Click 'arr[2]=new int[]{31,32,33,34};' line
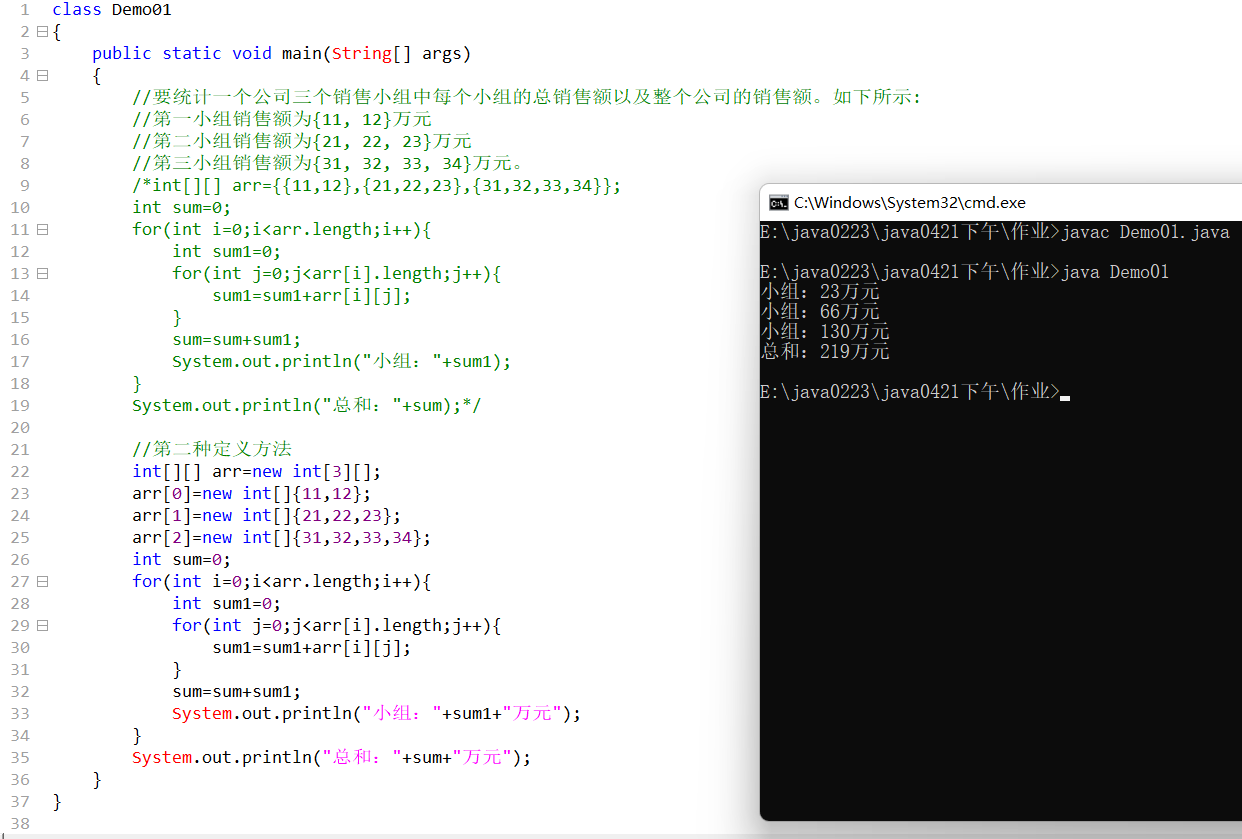1242x839 pixels. click(x=282, y=538)
